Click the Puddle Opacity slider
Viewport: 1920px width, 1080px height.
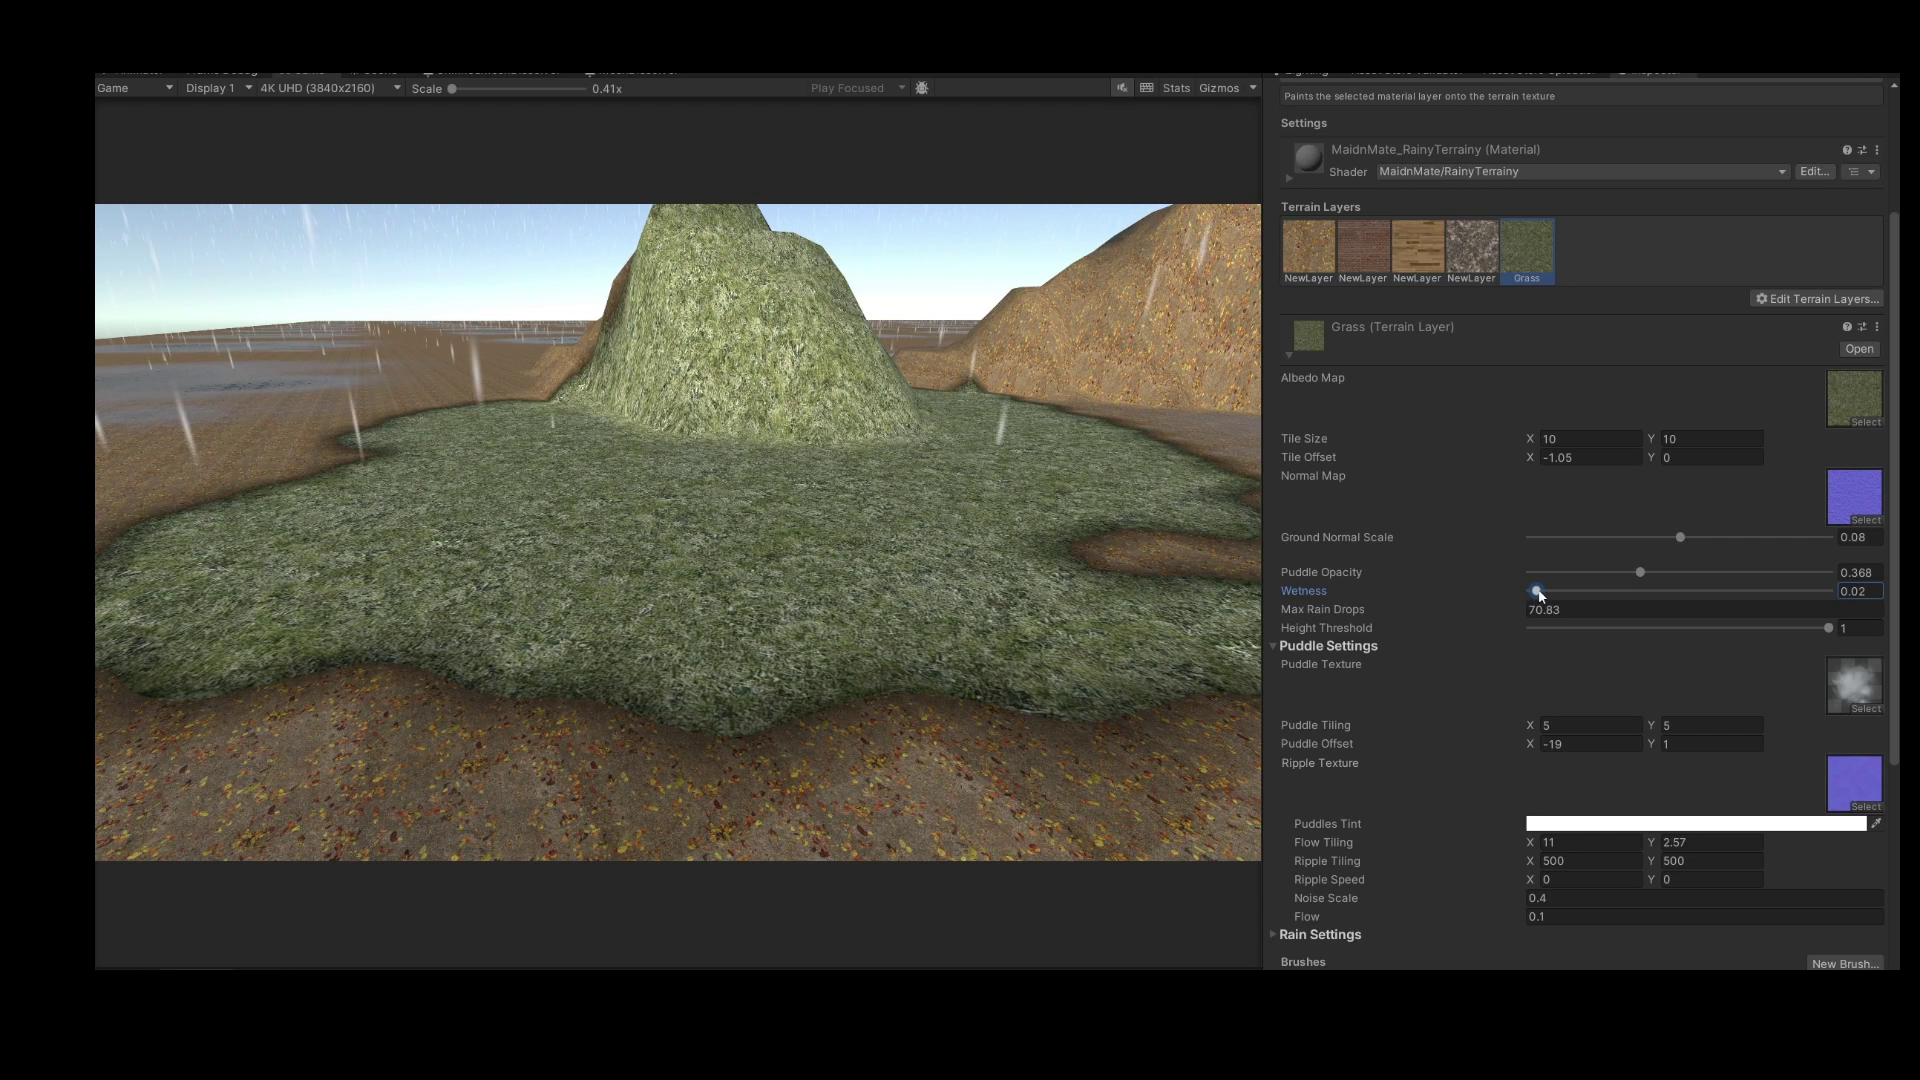point(1679,573)
